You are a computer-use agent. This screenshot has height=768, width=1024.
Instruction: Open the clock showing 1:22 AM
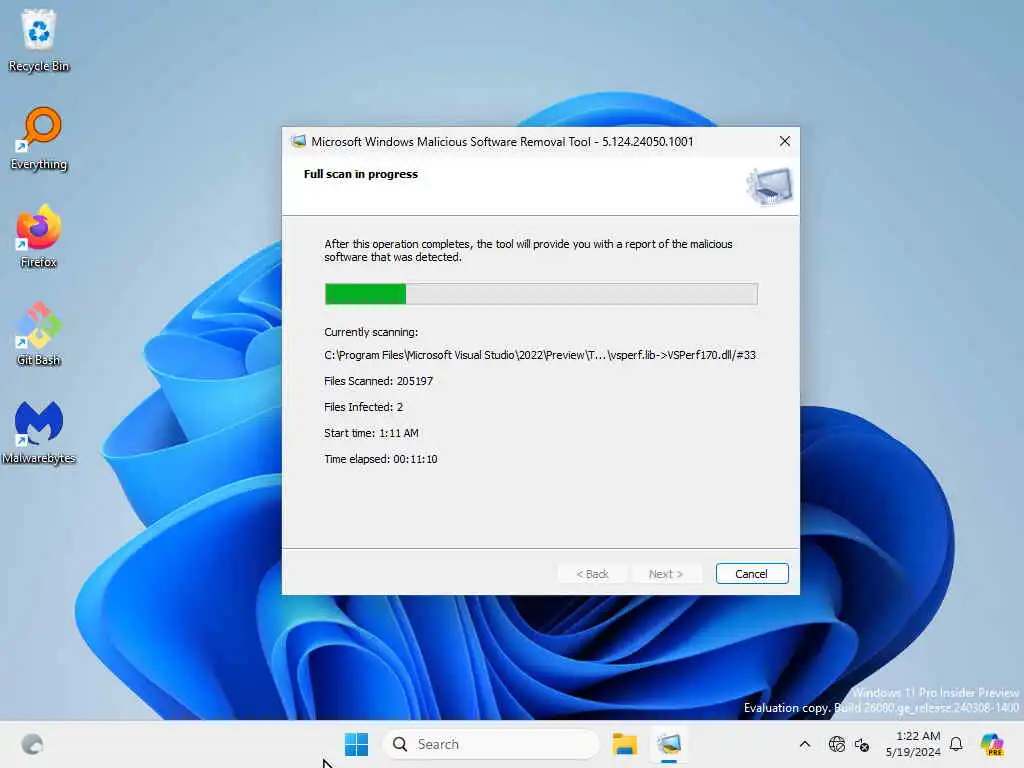tap(912, 744)
